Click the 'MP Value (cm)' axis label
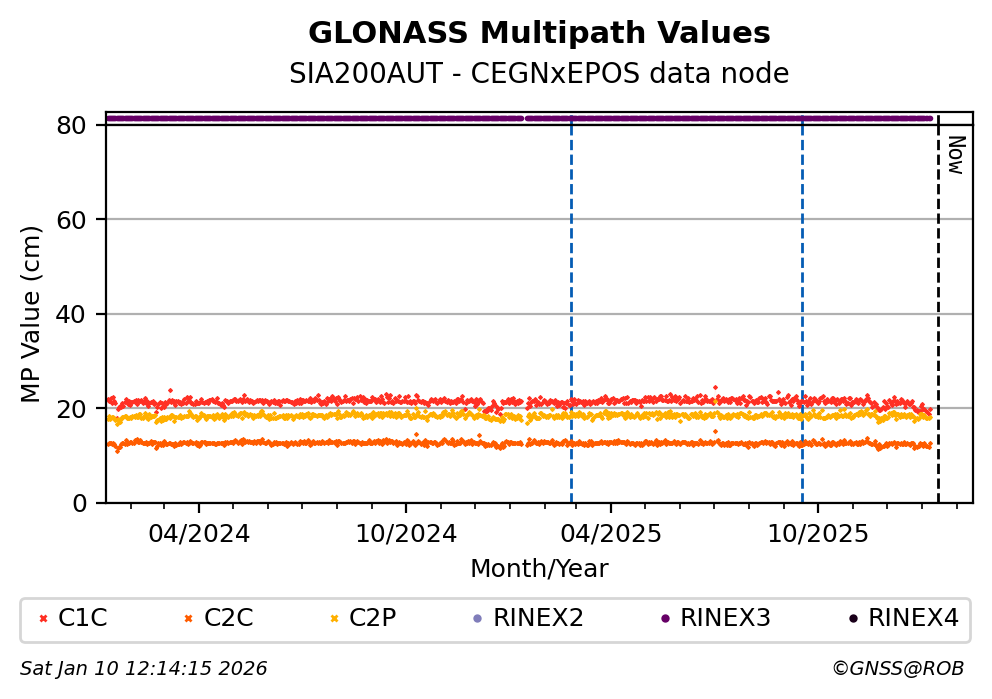Image resolution: width=992 pixels, height=699 pixels. [31, 314]
